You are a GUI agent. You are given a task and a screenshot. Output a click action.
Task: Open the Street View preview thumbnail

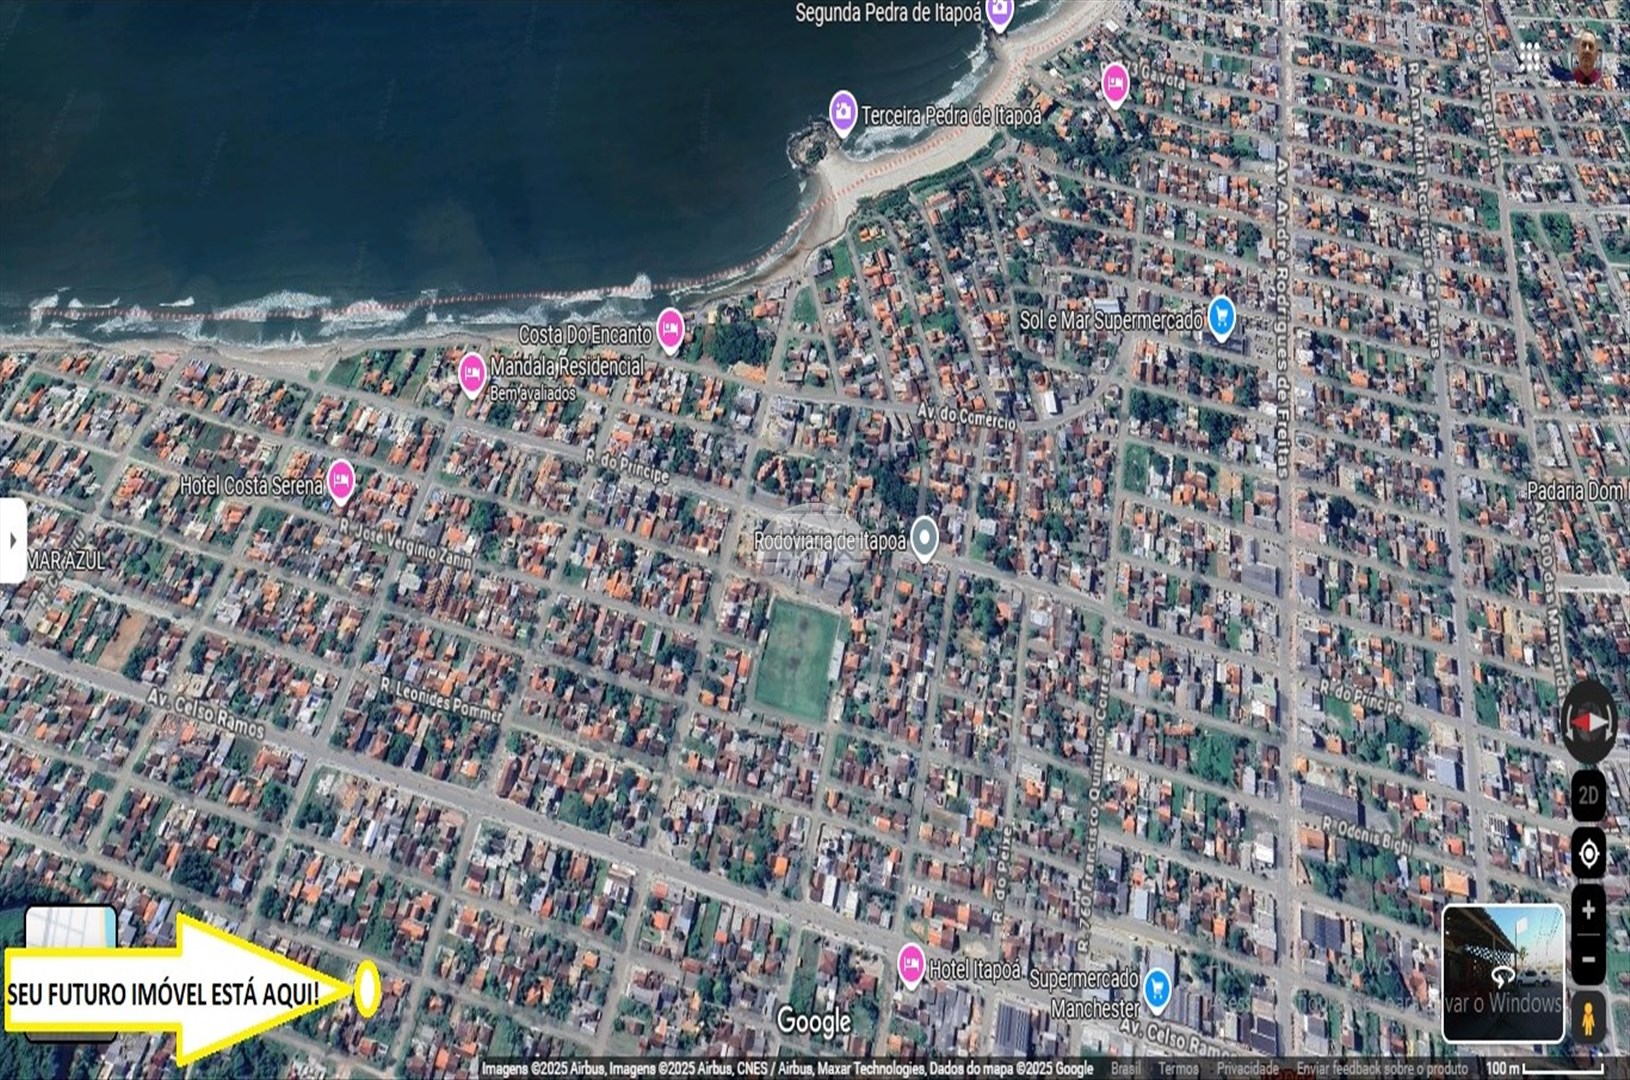pos(1503,973)
